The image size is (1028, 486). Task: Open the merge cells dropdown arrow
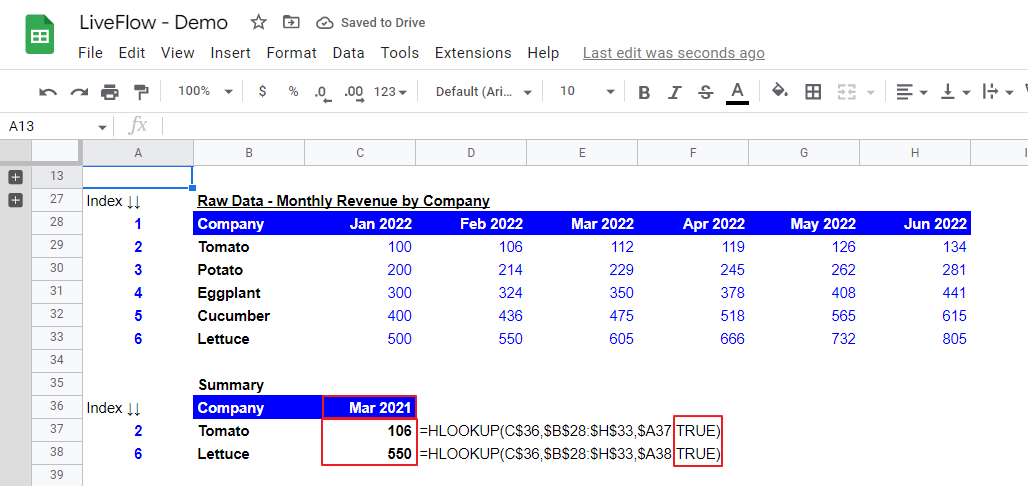pos(870,92)
